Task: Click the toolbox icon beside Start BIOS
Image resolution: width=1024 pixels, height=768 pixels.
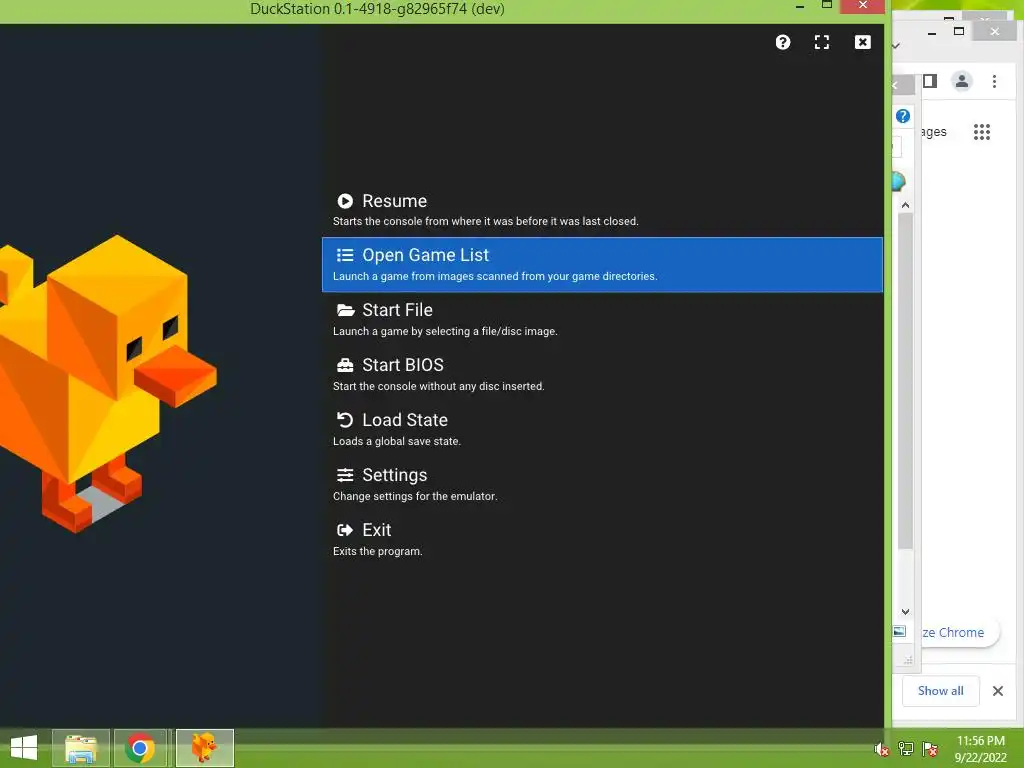Action: point(345,365)
